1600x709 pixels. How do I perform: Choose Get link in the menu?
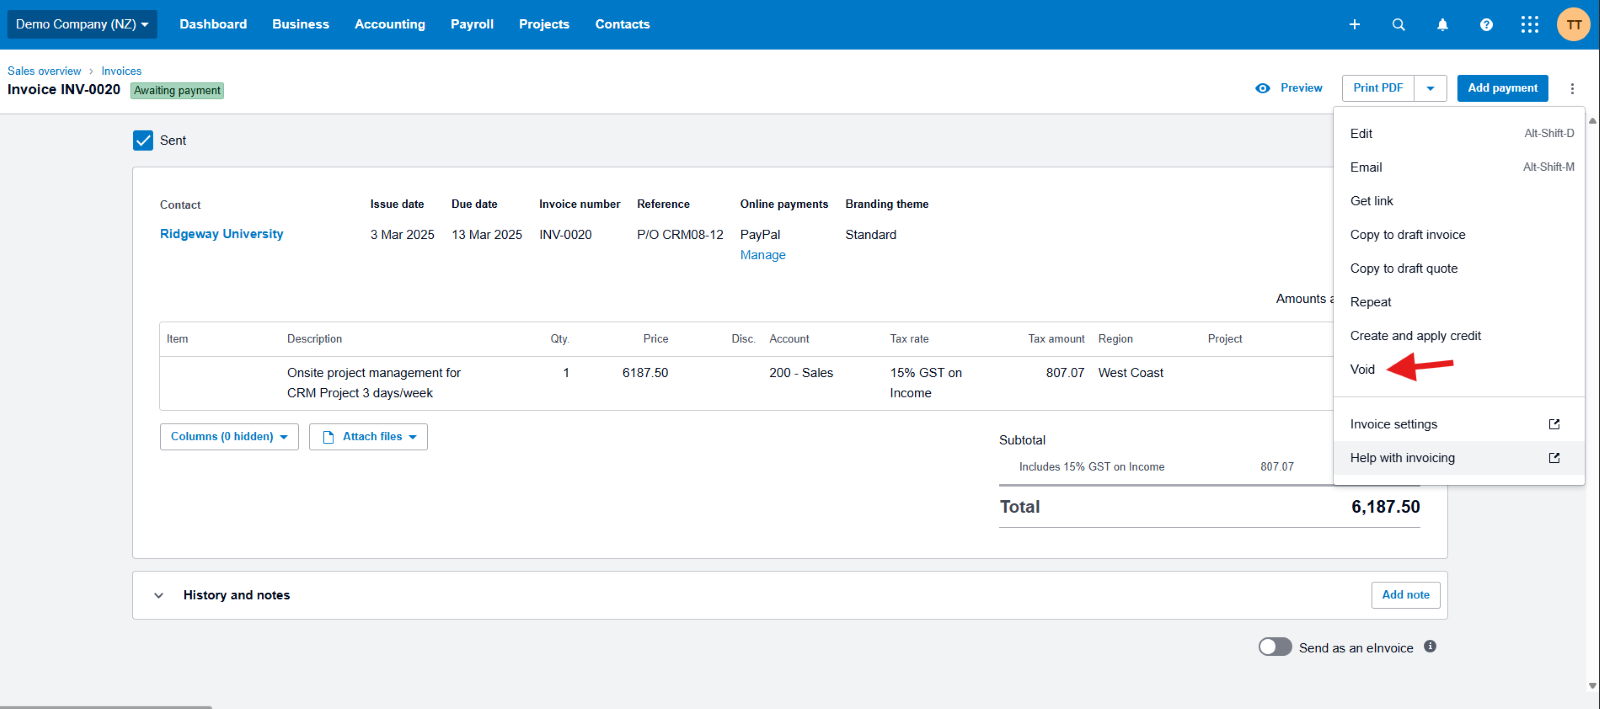click(x=1459, y=201)
